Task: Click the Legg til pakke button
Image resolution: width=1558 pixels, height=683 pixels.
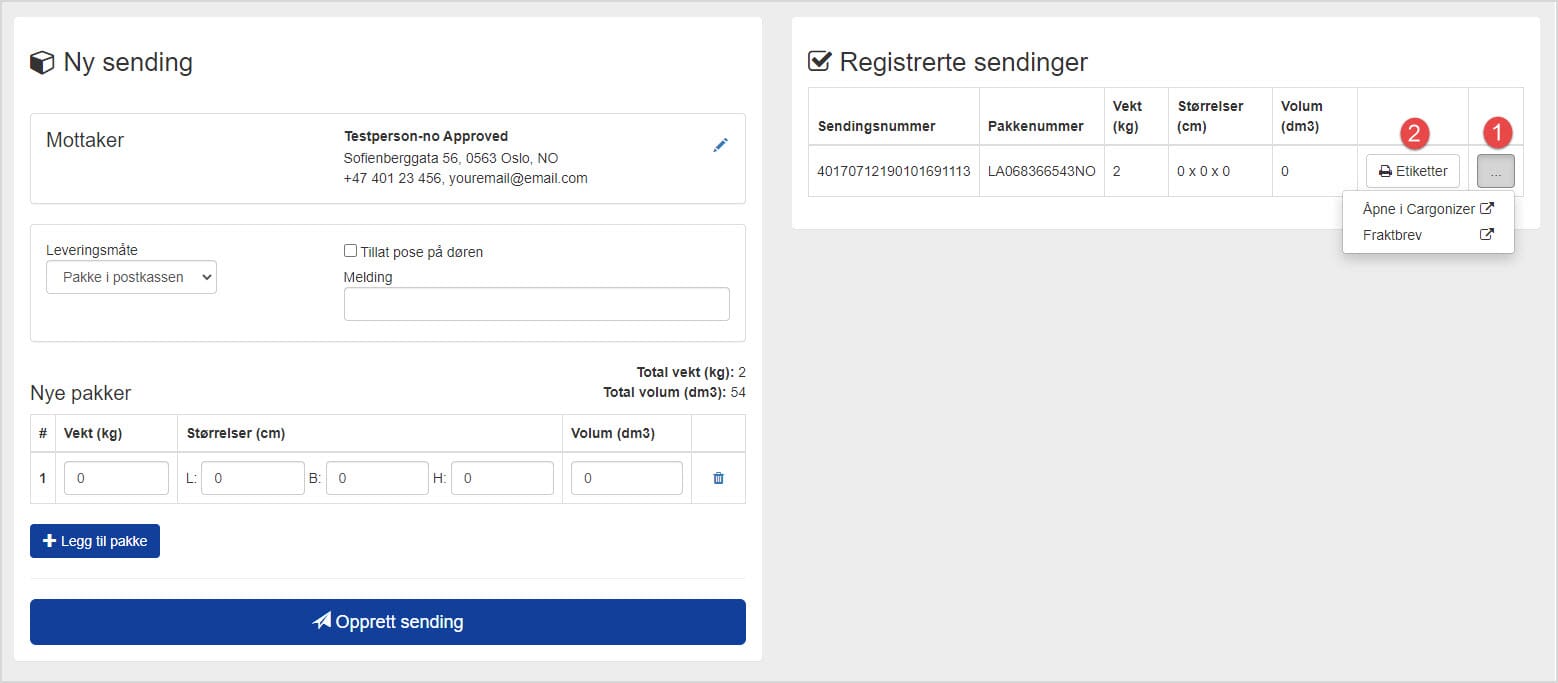Action: [x=95, y=541]
